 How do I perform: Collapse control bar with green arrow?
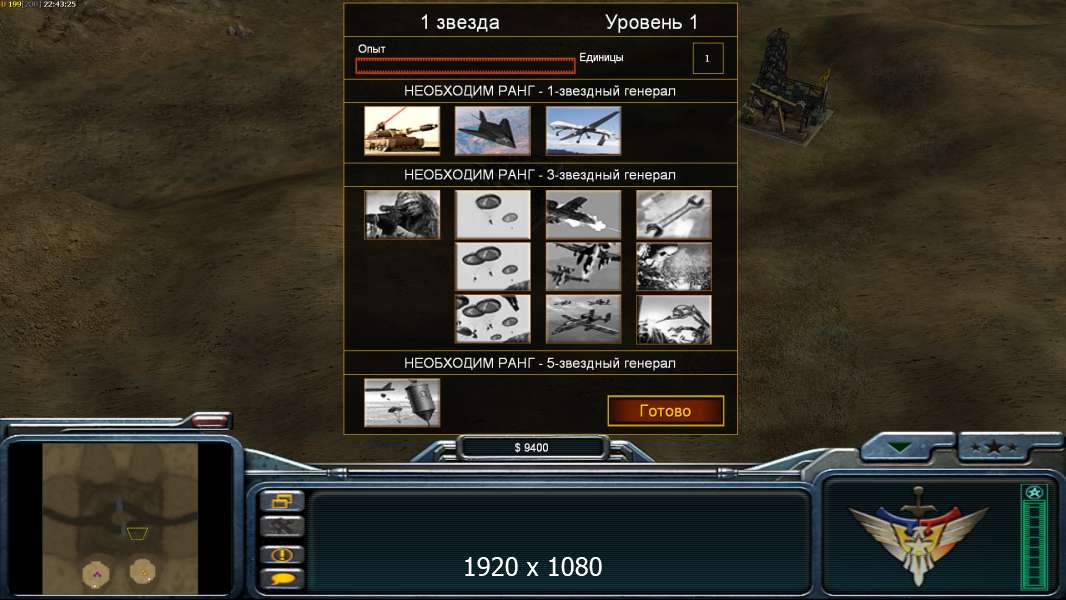(x=901, y=447)
